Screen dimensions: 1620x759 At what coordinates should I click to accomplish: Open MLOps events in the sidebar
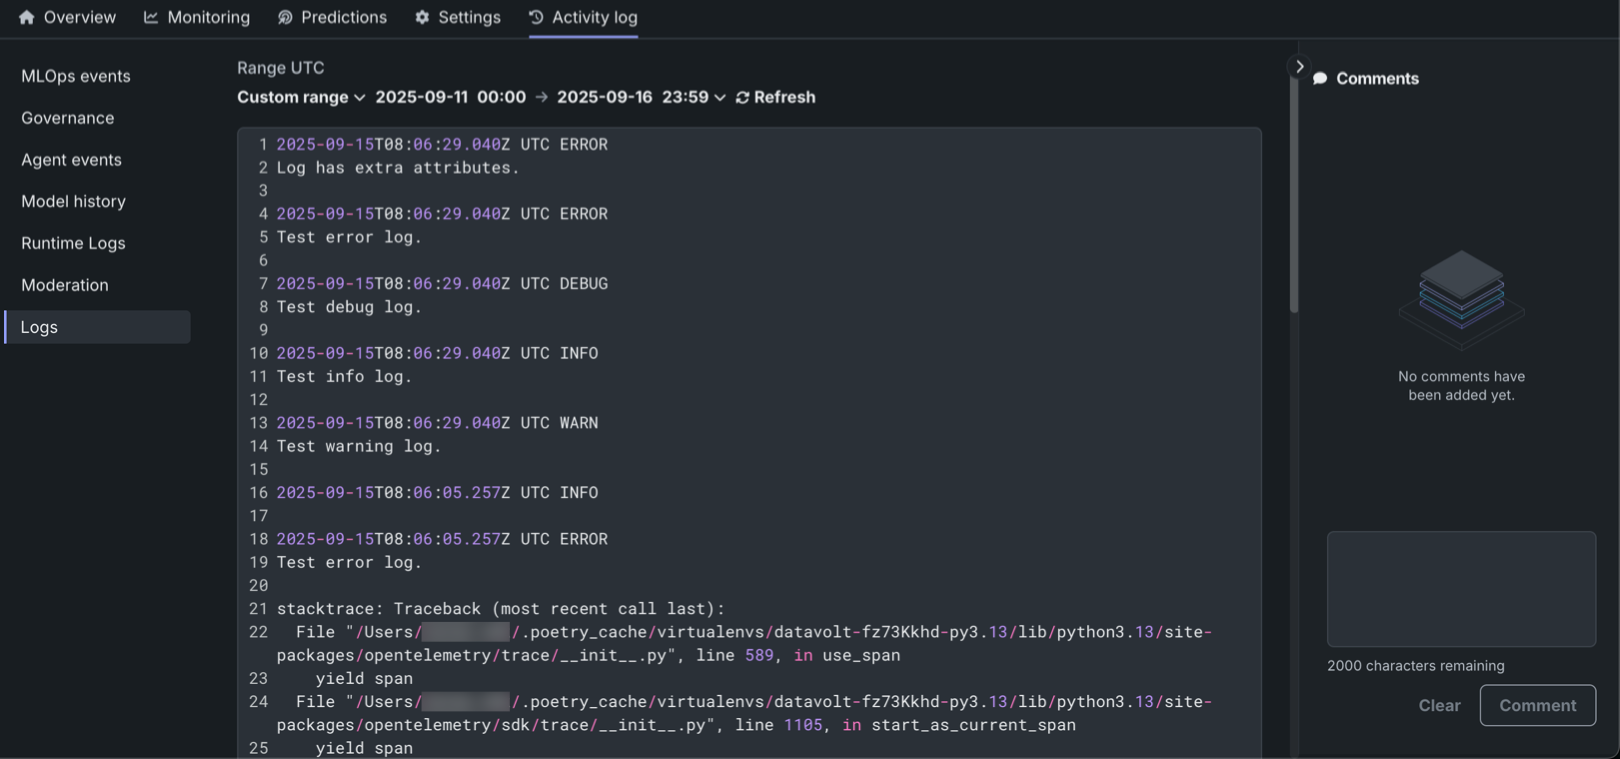[76, 76]
